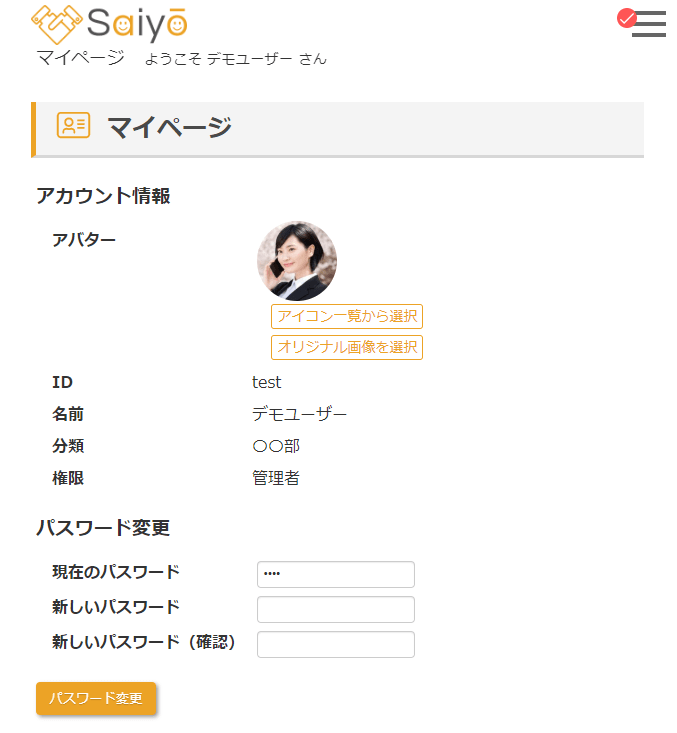Click the circular user avatar photo
Screen dimensions: 677x733
pyautogui.click(x=297, y=261)
